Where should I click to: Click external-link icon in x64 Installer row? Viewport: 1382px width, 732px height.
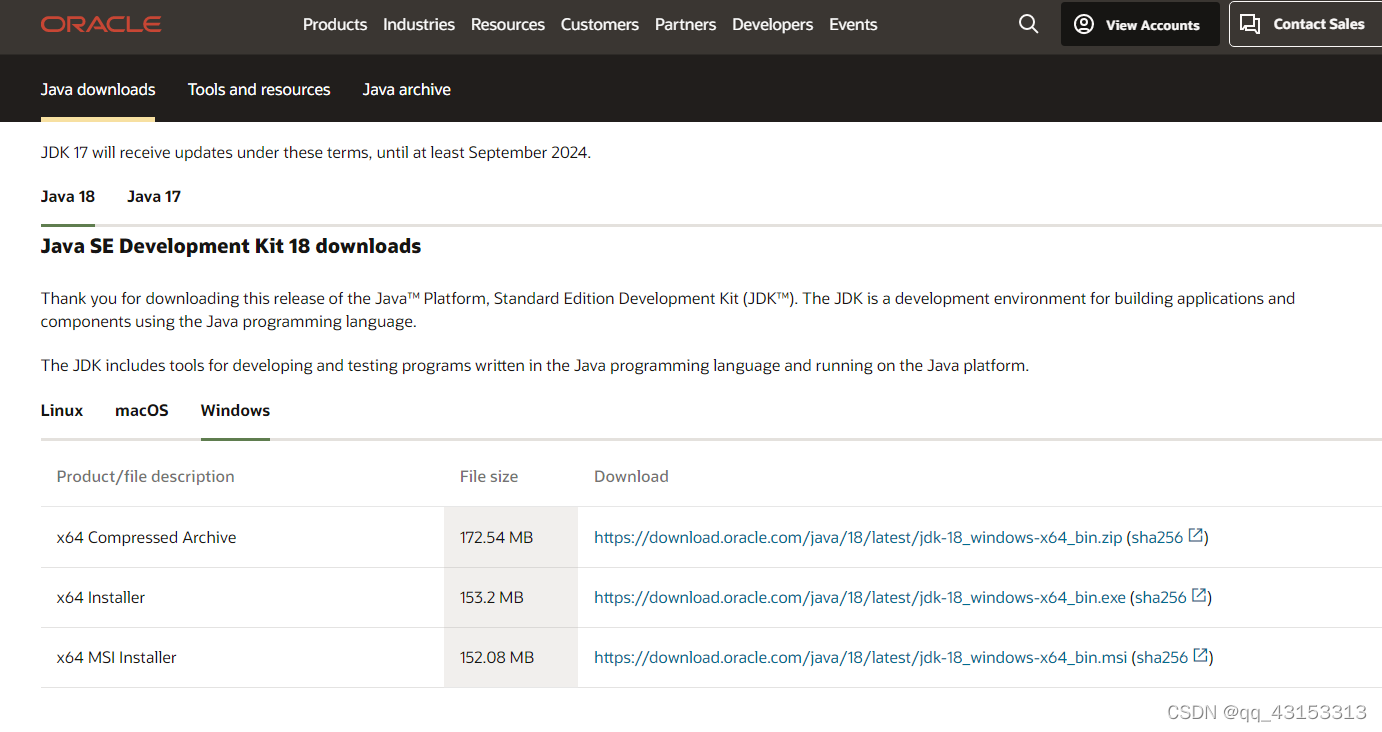click(1199, 596)
